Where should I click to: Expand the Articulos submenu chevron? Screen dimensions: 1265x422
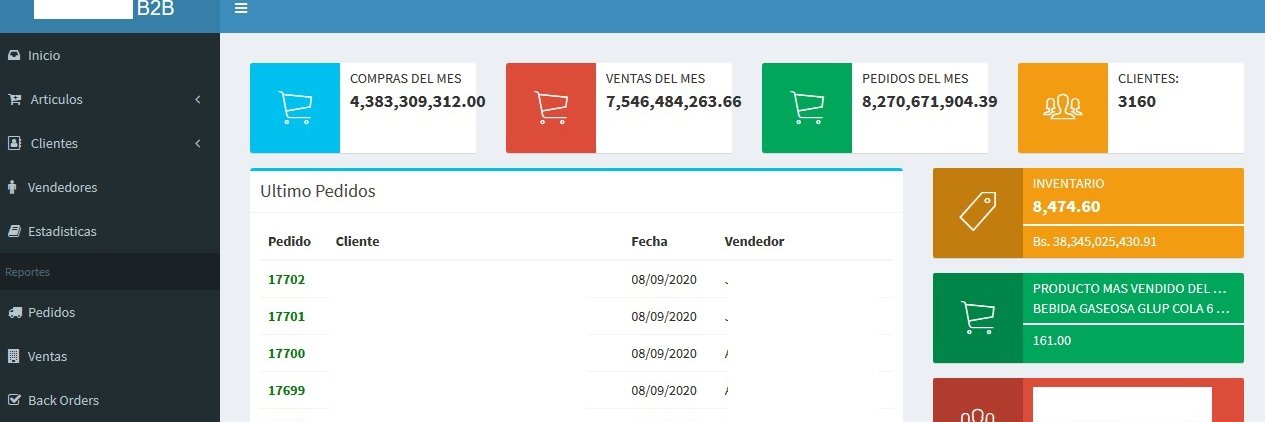(x=198, y=99)
